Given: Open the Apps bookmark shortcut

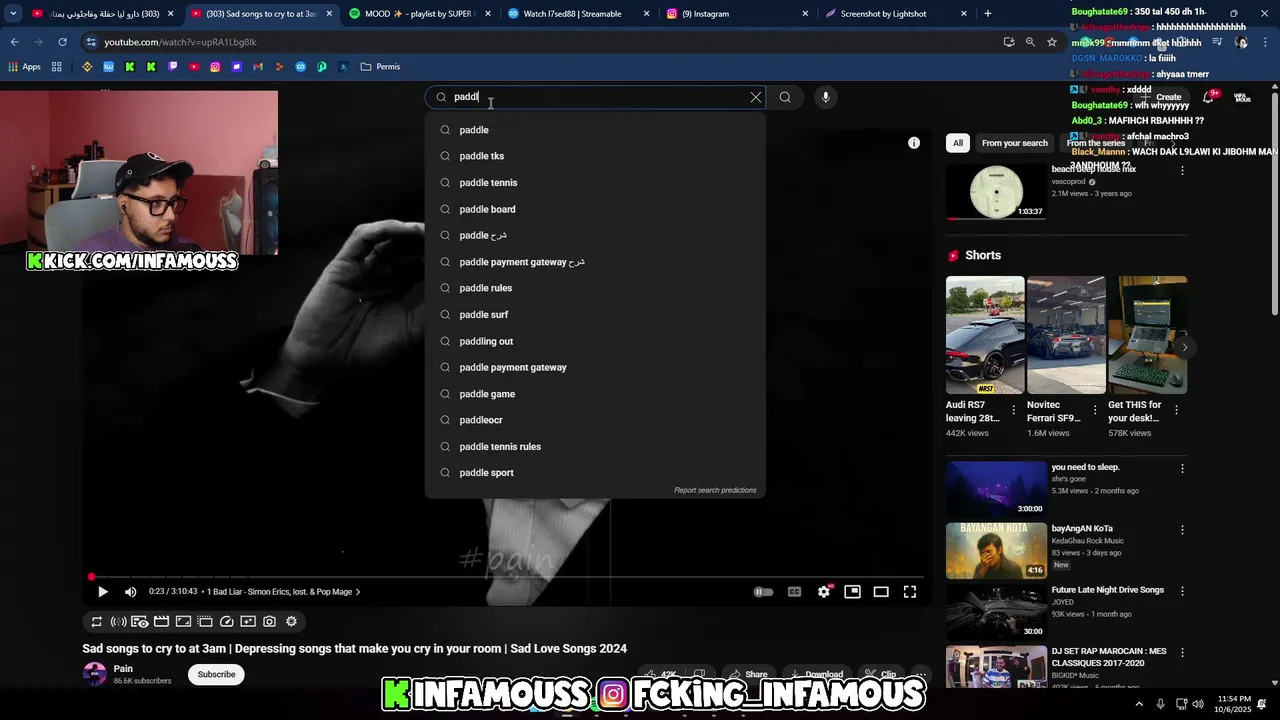Looking at the screenshot, I should pyautogui.click(x=25, y=67).
